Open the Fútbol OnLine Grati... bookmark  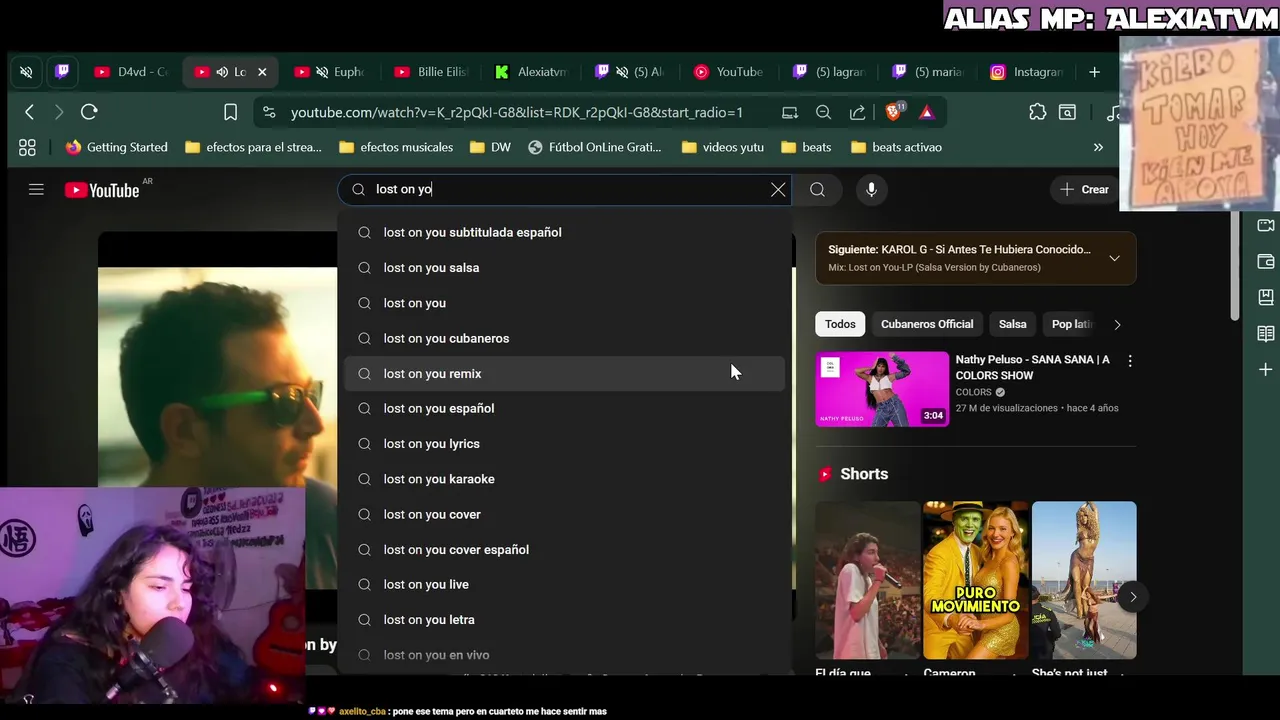[595, 147]
